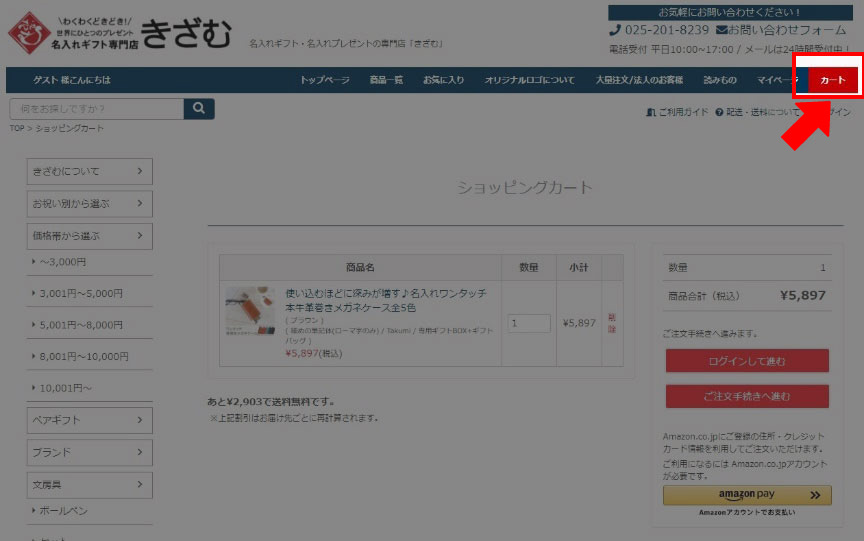Click the quantity input field in the cart

point(529,324)
